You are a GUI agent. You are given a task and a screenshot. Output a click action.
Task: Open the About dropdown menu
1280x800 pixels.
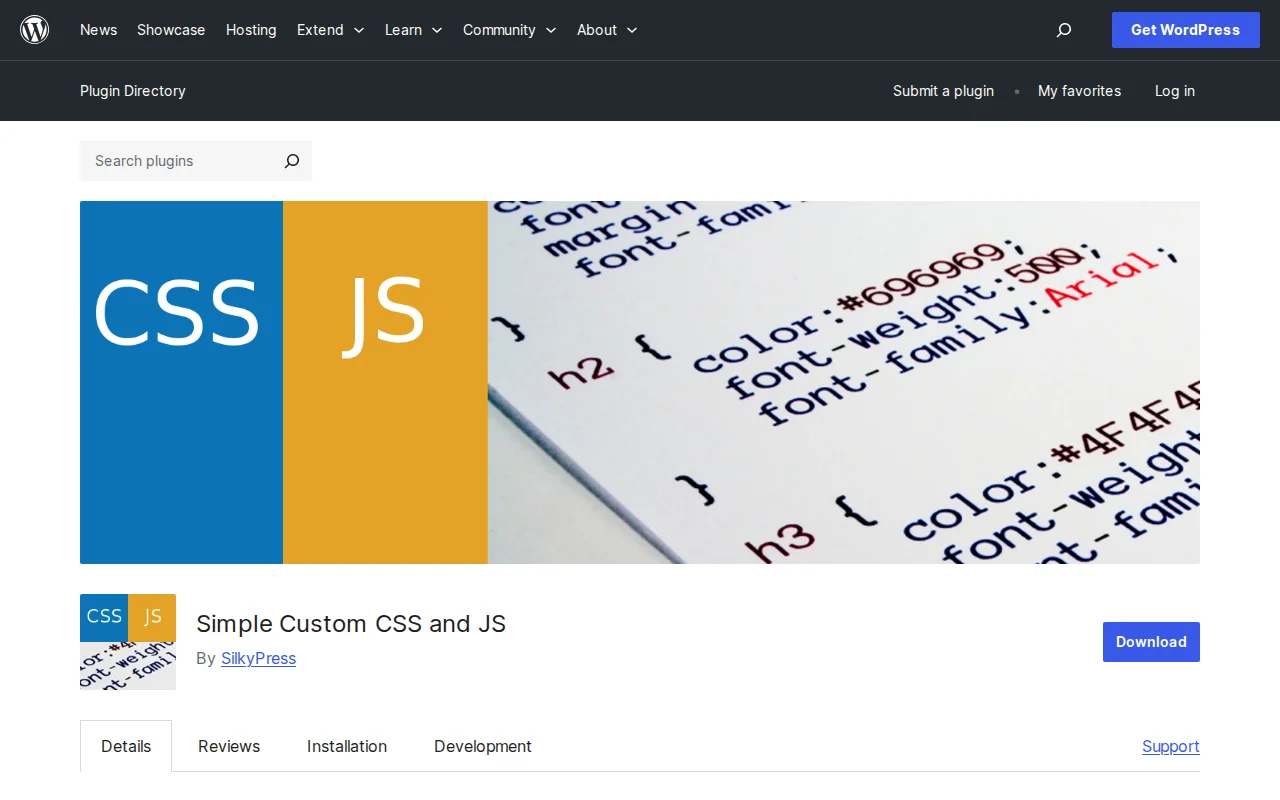coord(606,30)
